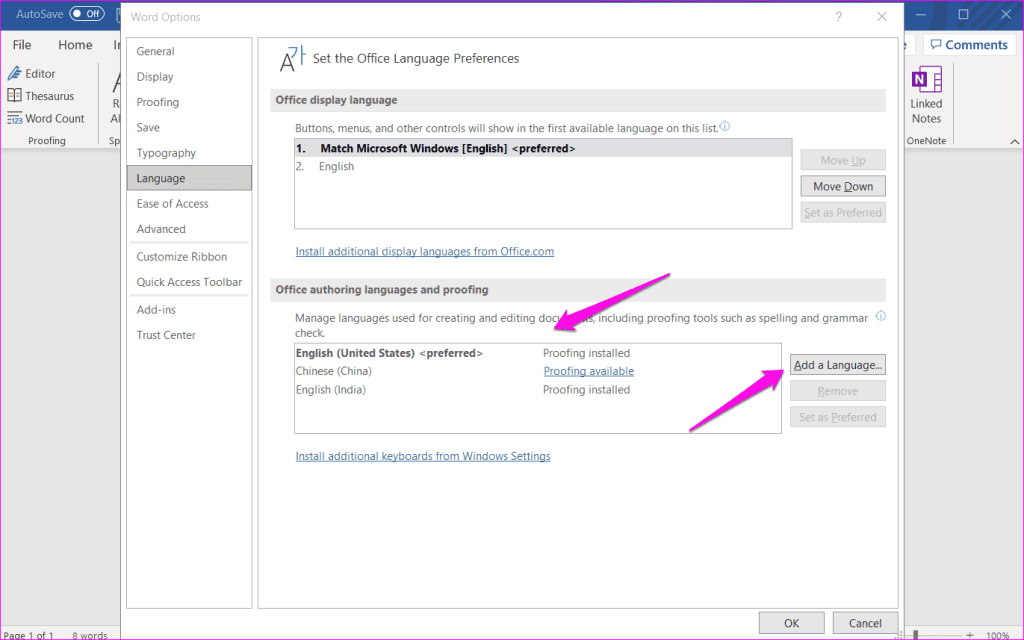The image size is (1024, 640).
Task: Open Install additional display languages from Office.com link
Action: coord(424,251)
